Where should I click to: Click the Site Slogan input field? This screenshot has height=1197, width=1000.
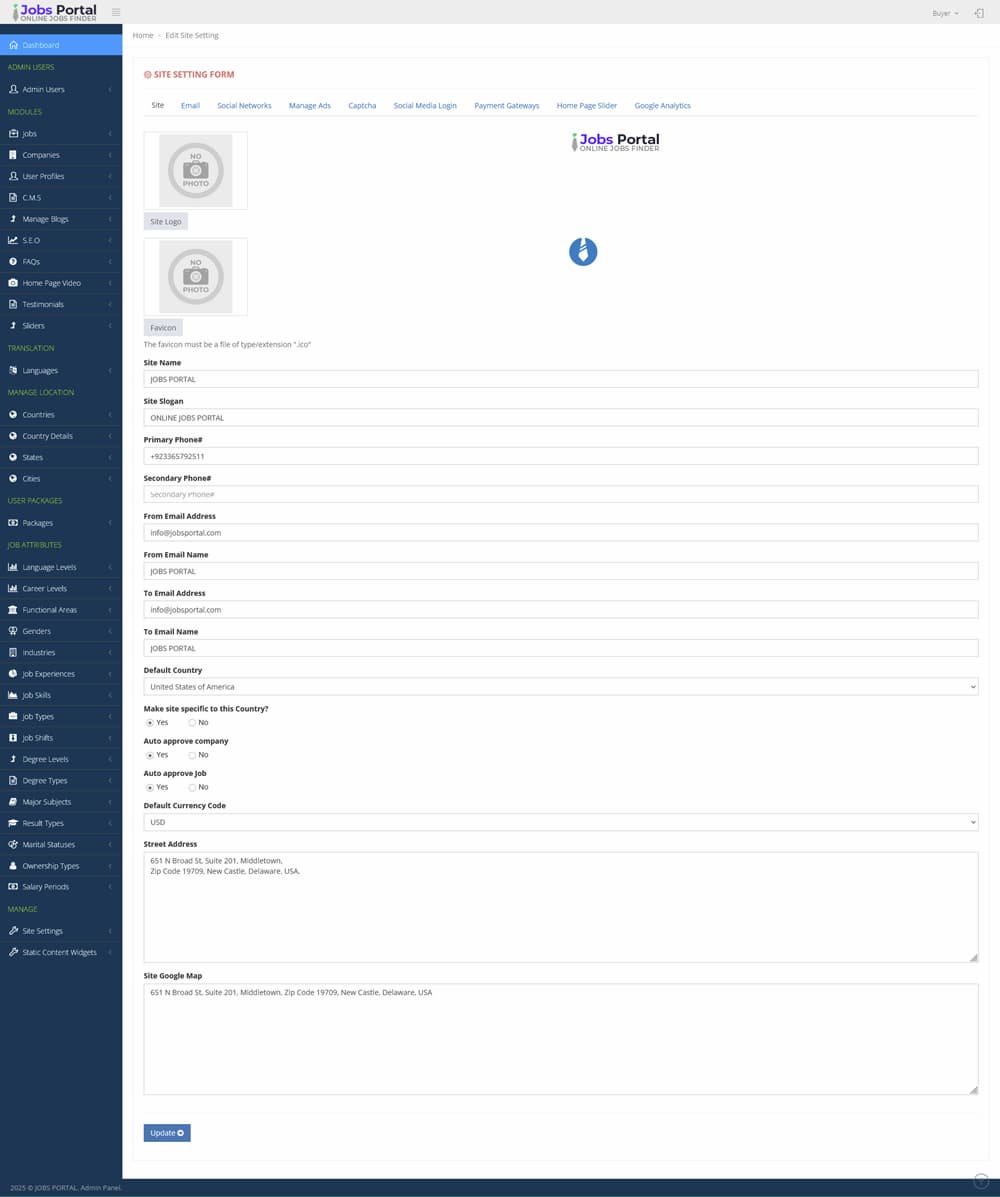point(561,418)
